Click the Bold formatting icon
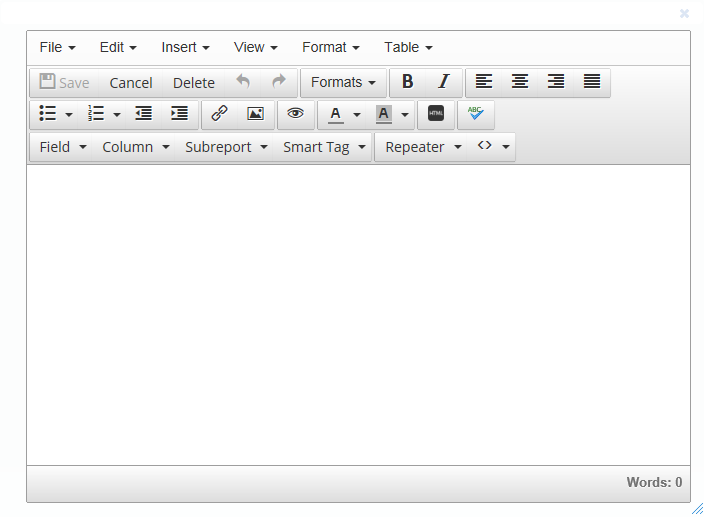Screen dimensions: 704x517 pos(407,82)
